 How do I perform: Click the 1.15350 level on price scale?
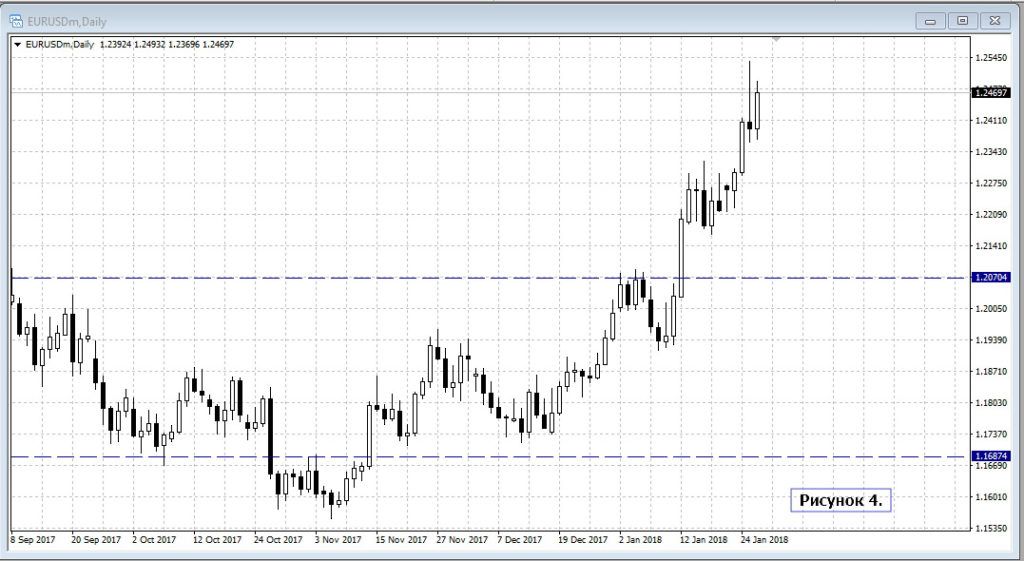coord(990,528)
